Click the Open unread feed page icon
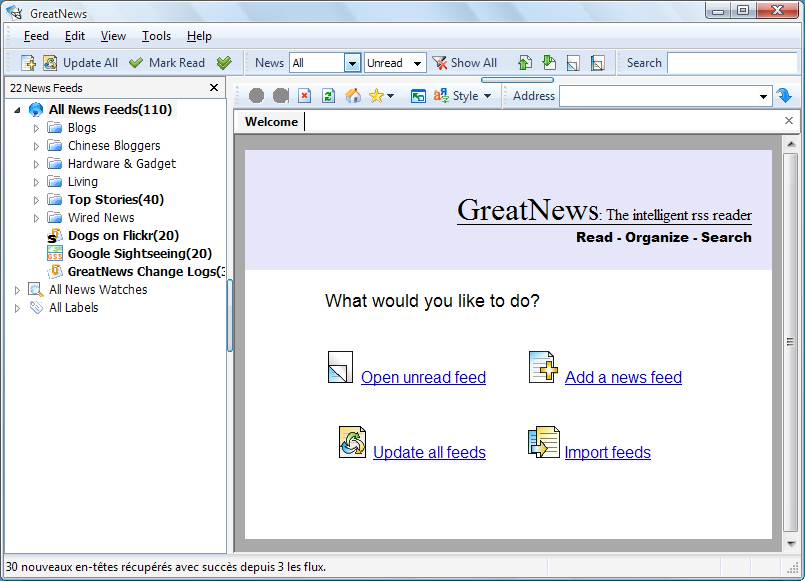Viewport: 805px width, 581px height. tap(340, 367)
